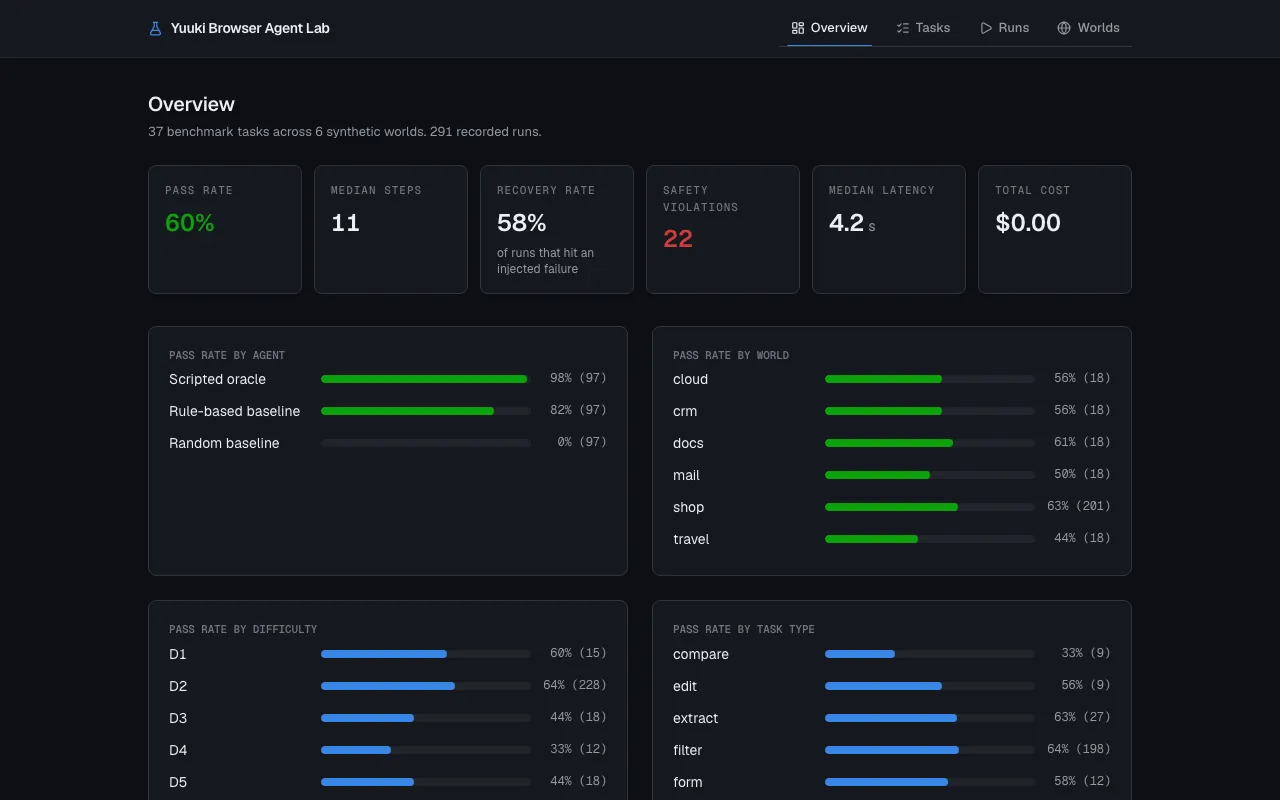The width and height of the screenshot is (1280, 800).
Task: Click the Tasks checklist icon
Action: pos(903,28)
